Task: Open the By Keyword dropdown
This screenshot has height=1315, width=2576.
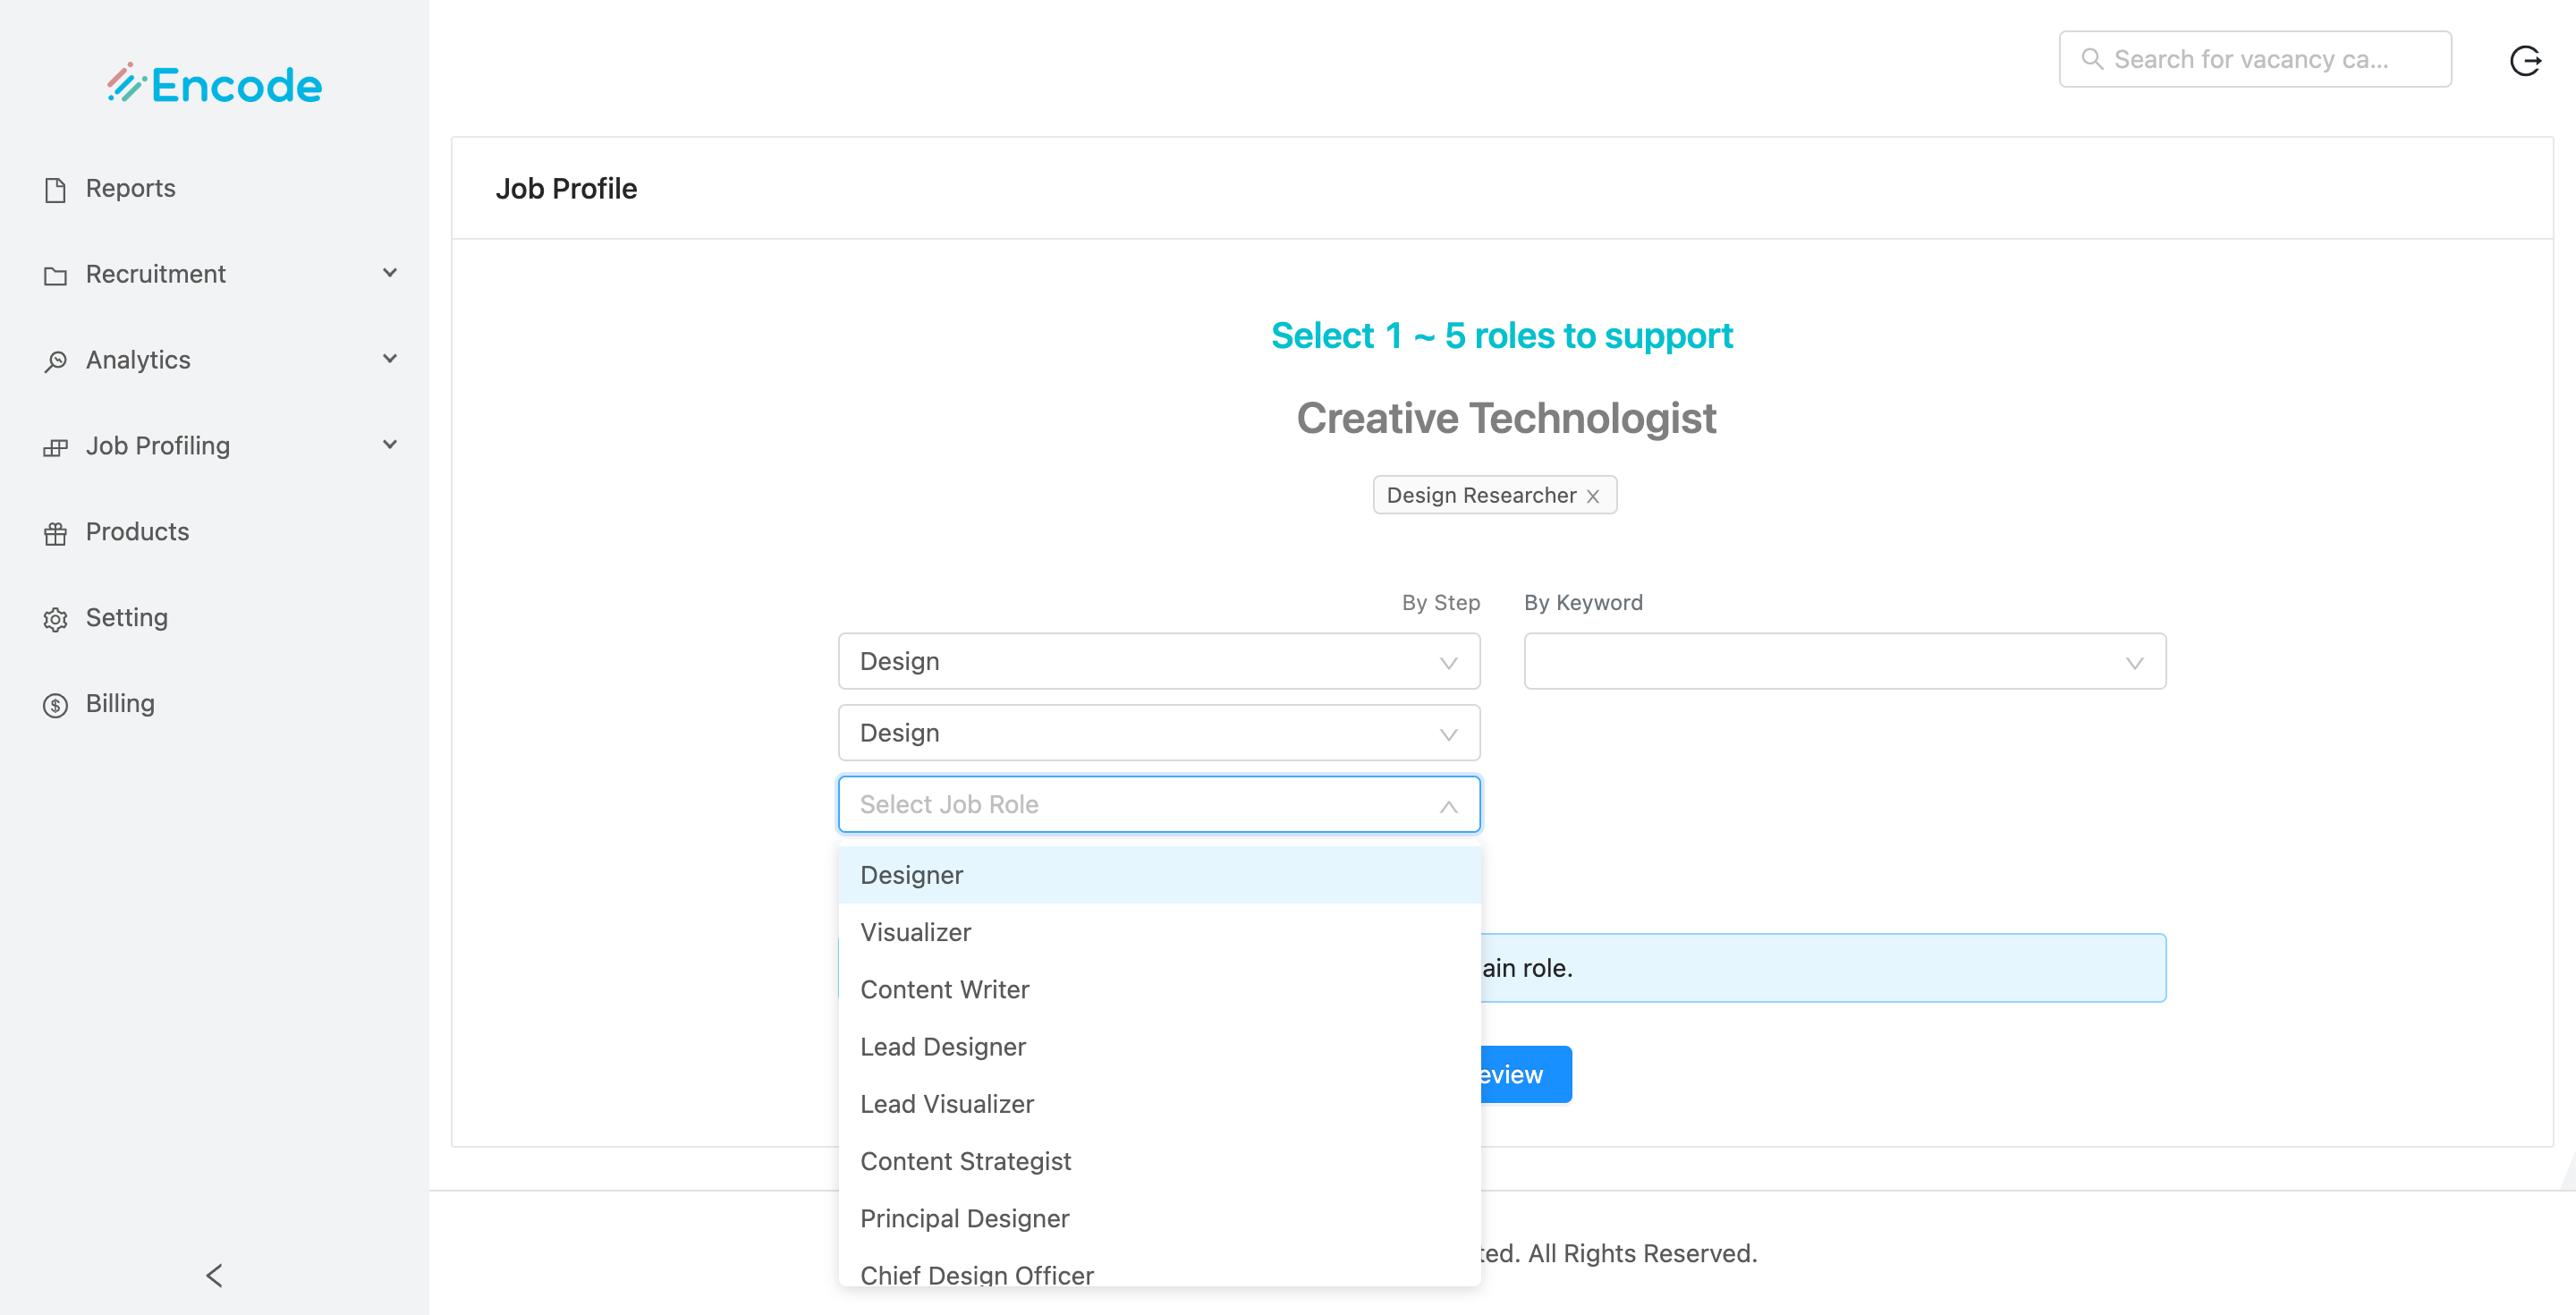Action: pos(1844,661)
